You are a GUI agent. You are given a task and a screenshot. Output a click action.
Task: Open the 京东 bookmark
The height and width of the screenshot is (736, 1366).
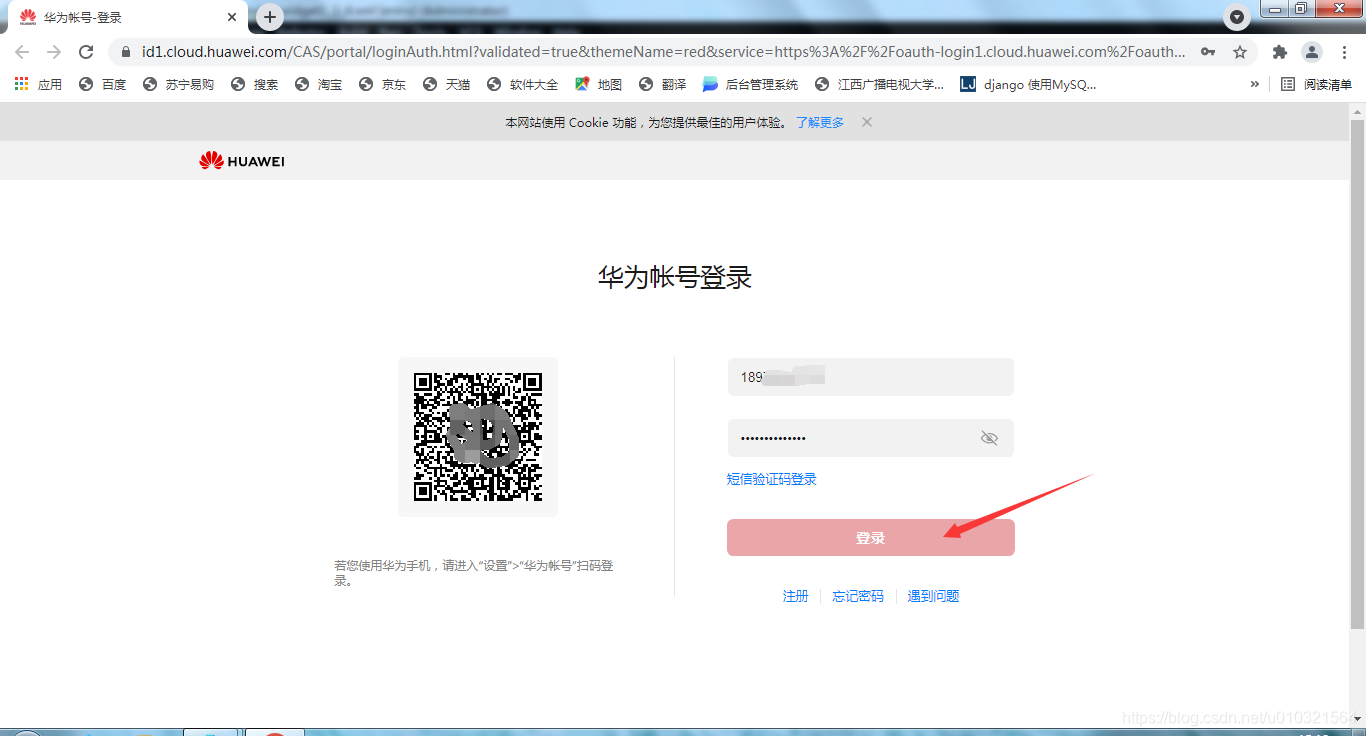[382, 85]
